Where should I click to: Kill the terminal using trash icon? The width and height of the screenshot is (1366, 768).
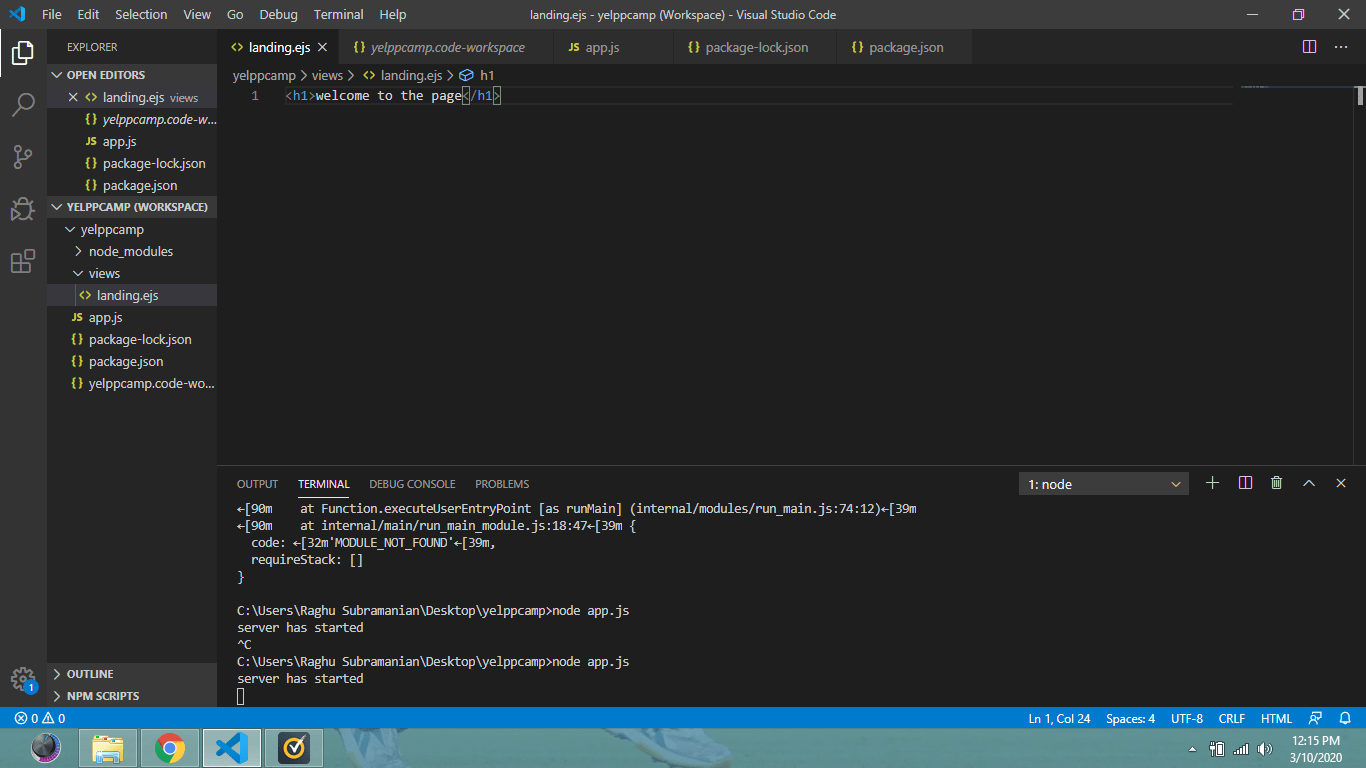(1276, 483)
